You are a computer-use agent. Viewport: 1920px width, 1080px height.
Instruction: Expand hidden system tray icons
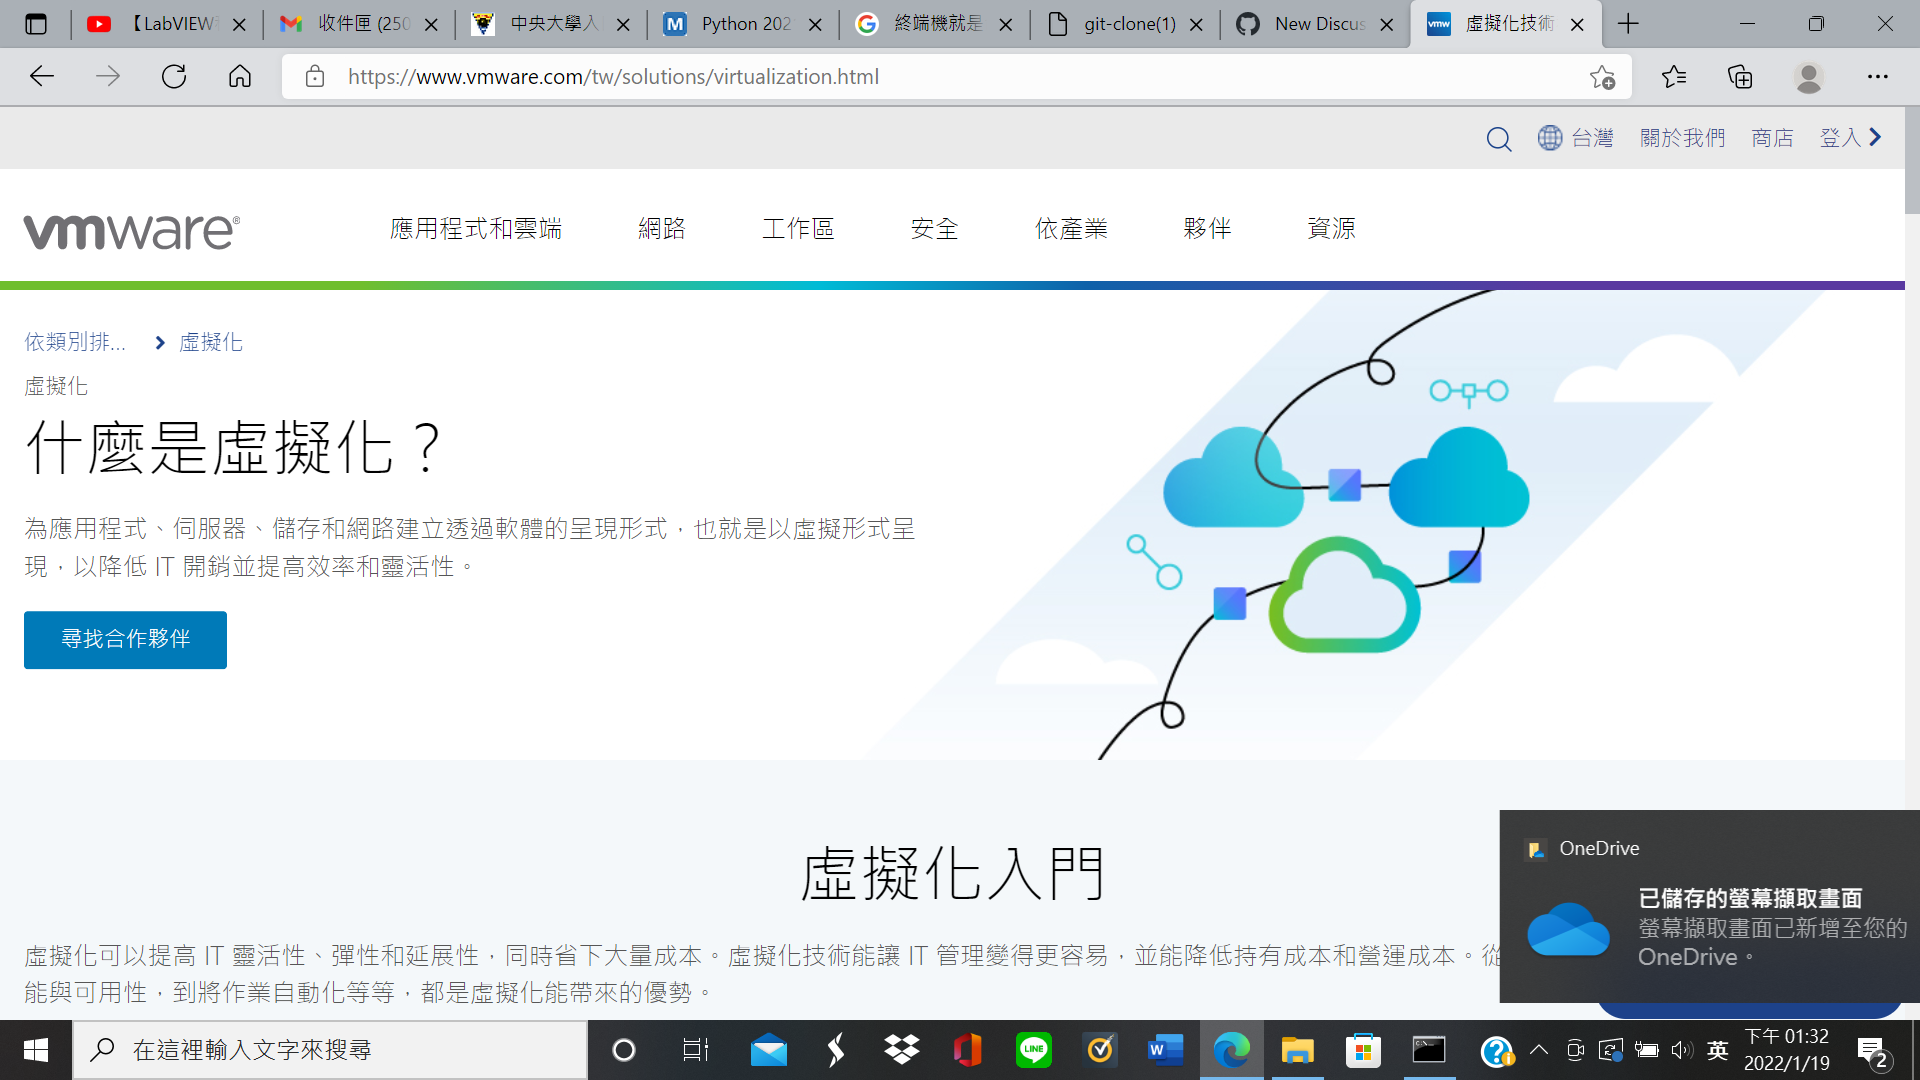coord(1540,1050)
